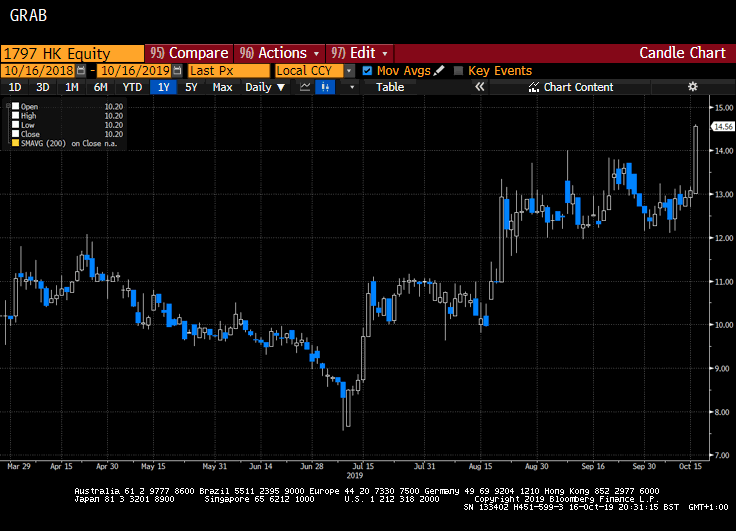This screenshot has height=531, width=736.
Task: Click the GRAB command text
Action: (28, 15)
